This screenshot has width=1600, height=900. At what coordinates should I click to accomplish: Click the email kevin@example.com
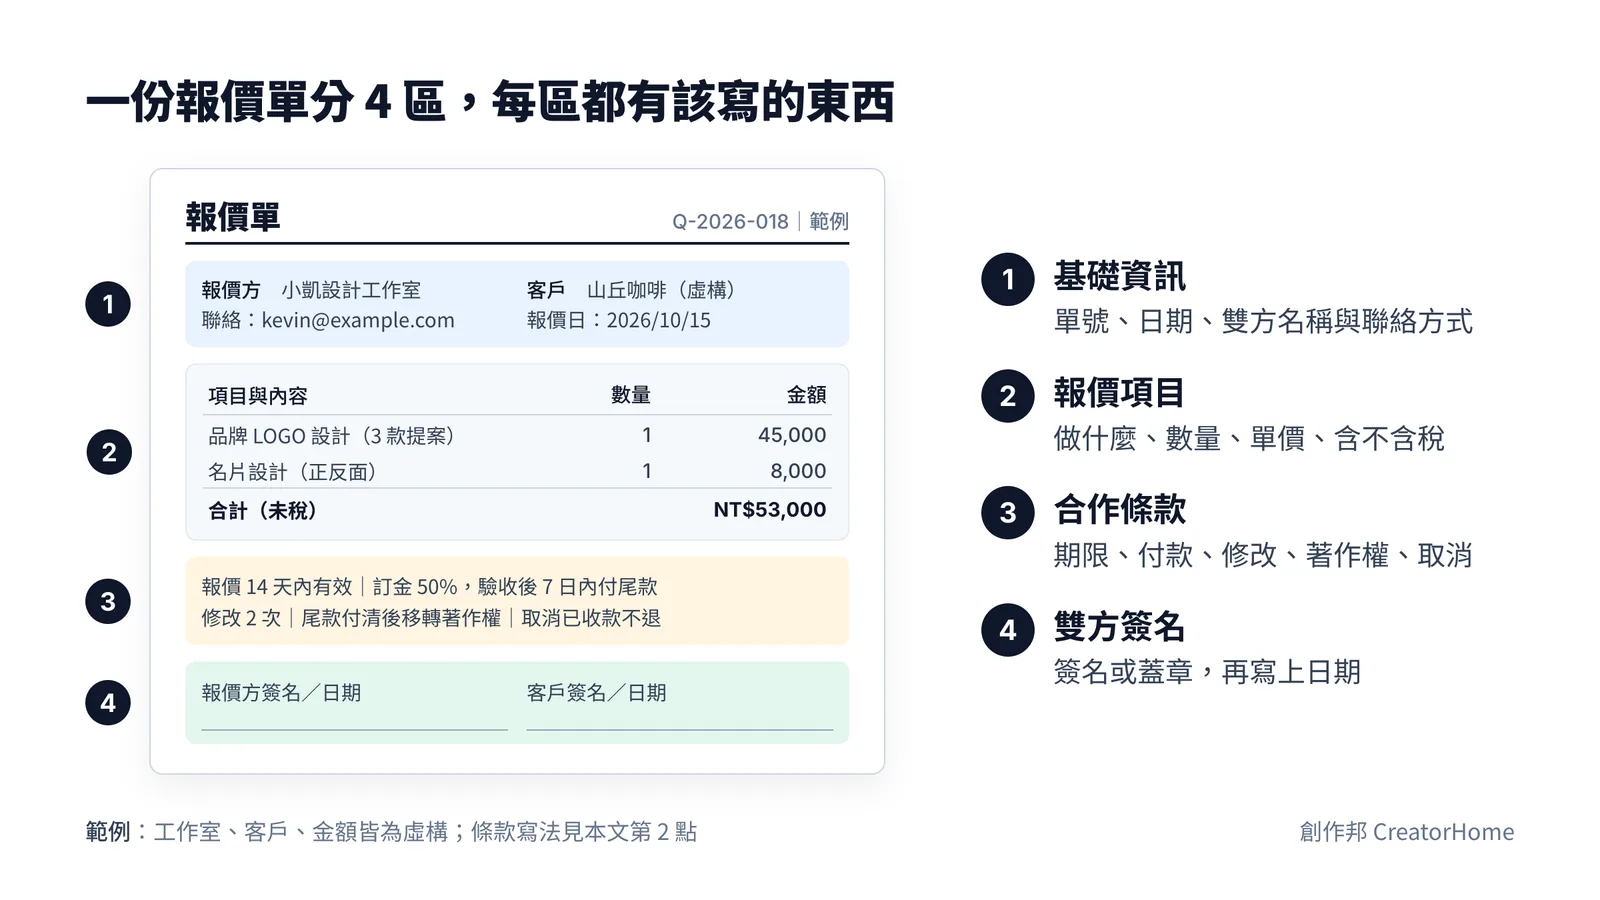(358, 320)
